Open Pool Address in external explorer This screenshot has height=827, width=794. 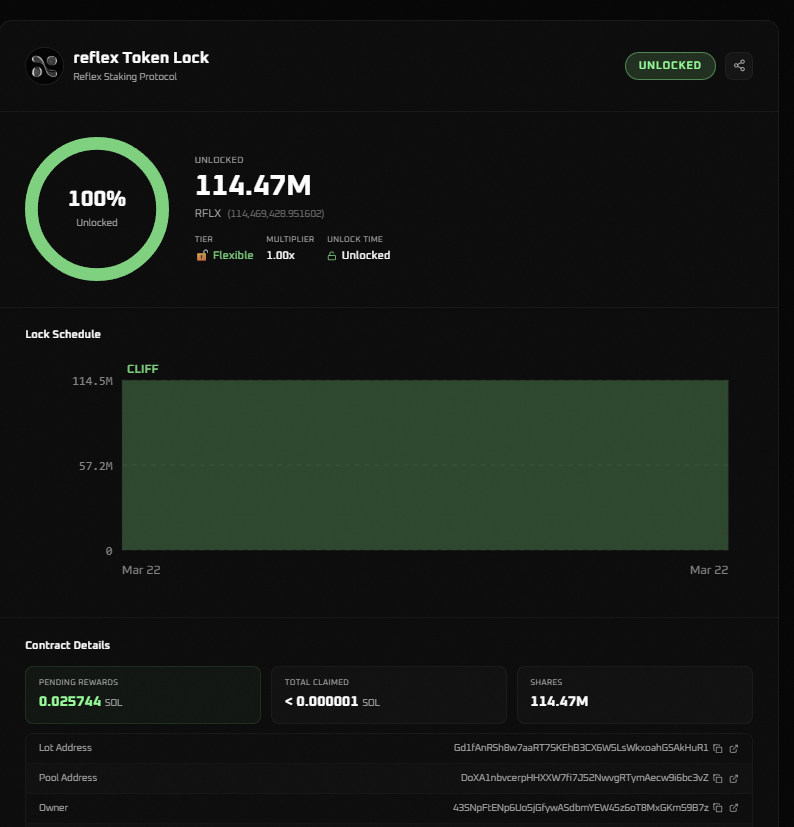pyautogui.click(x=733, y=778)
